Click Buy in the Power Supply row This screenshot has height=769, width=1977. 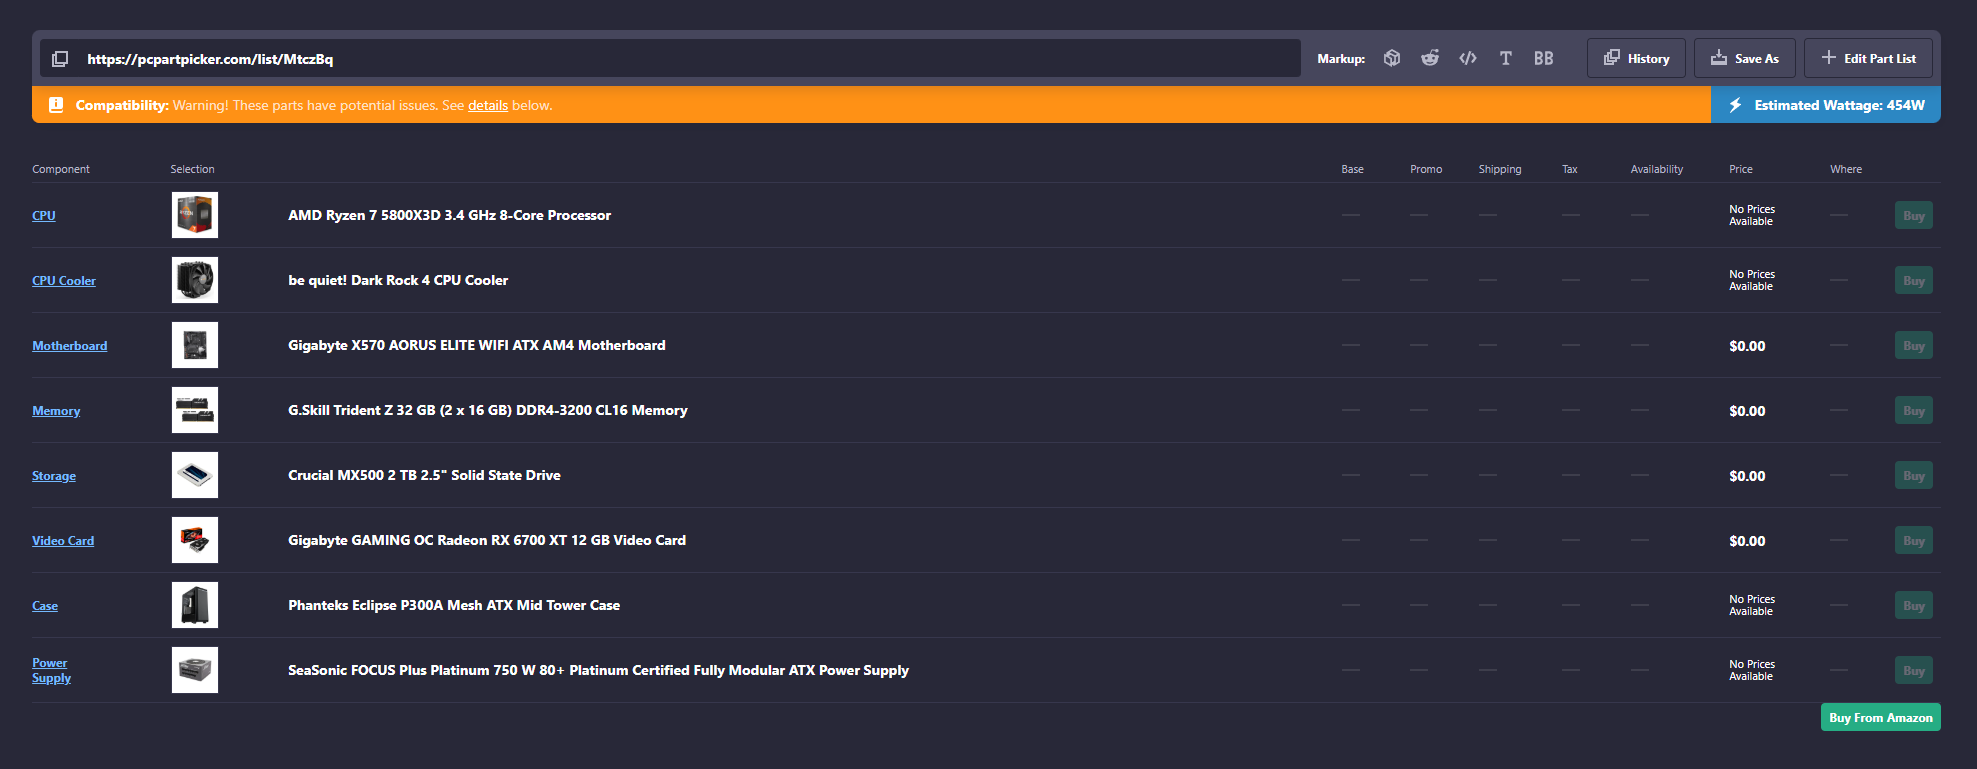[x=1914, y=670]
